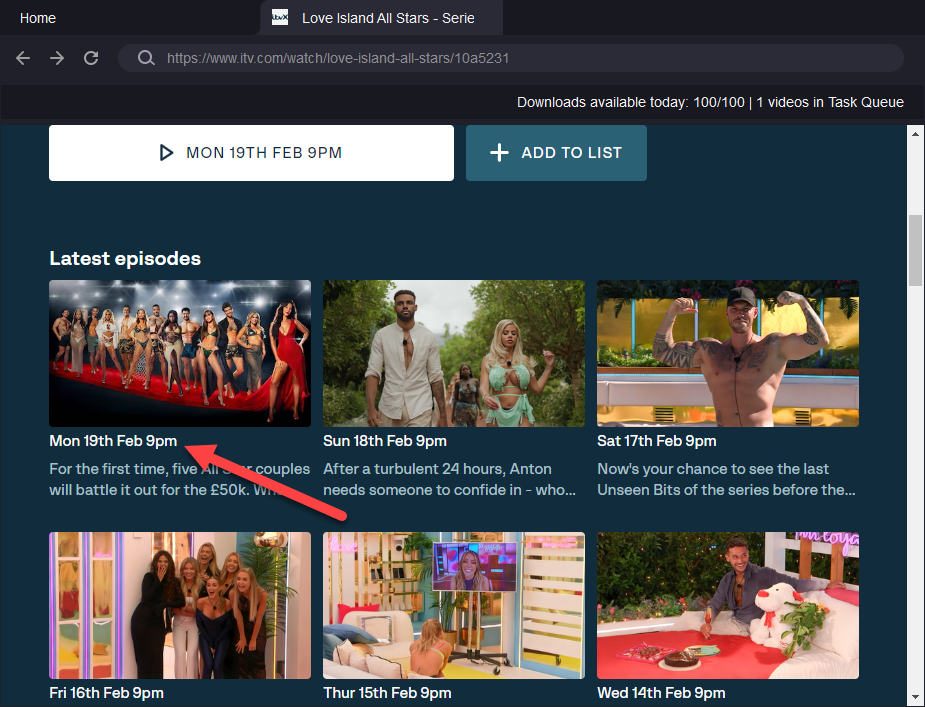Open the Wed 14th Feb episode thumbnail
This screenshot has height=707, width=925.
(728, 605)
